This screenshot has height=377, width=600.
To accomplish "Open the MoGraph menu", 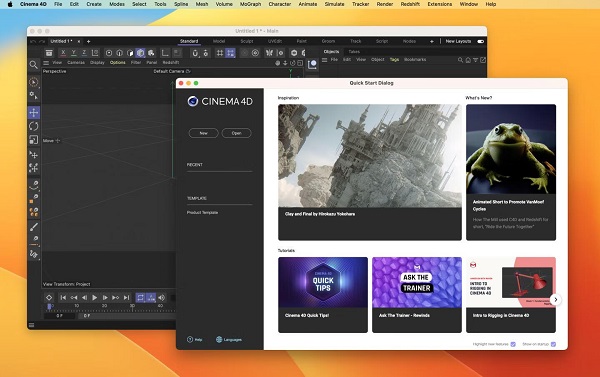I will pos(250,4).
